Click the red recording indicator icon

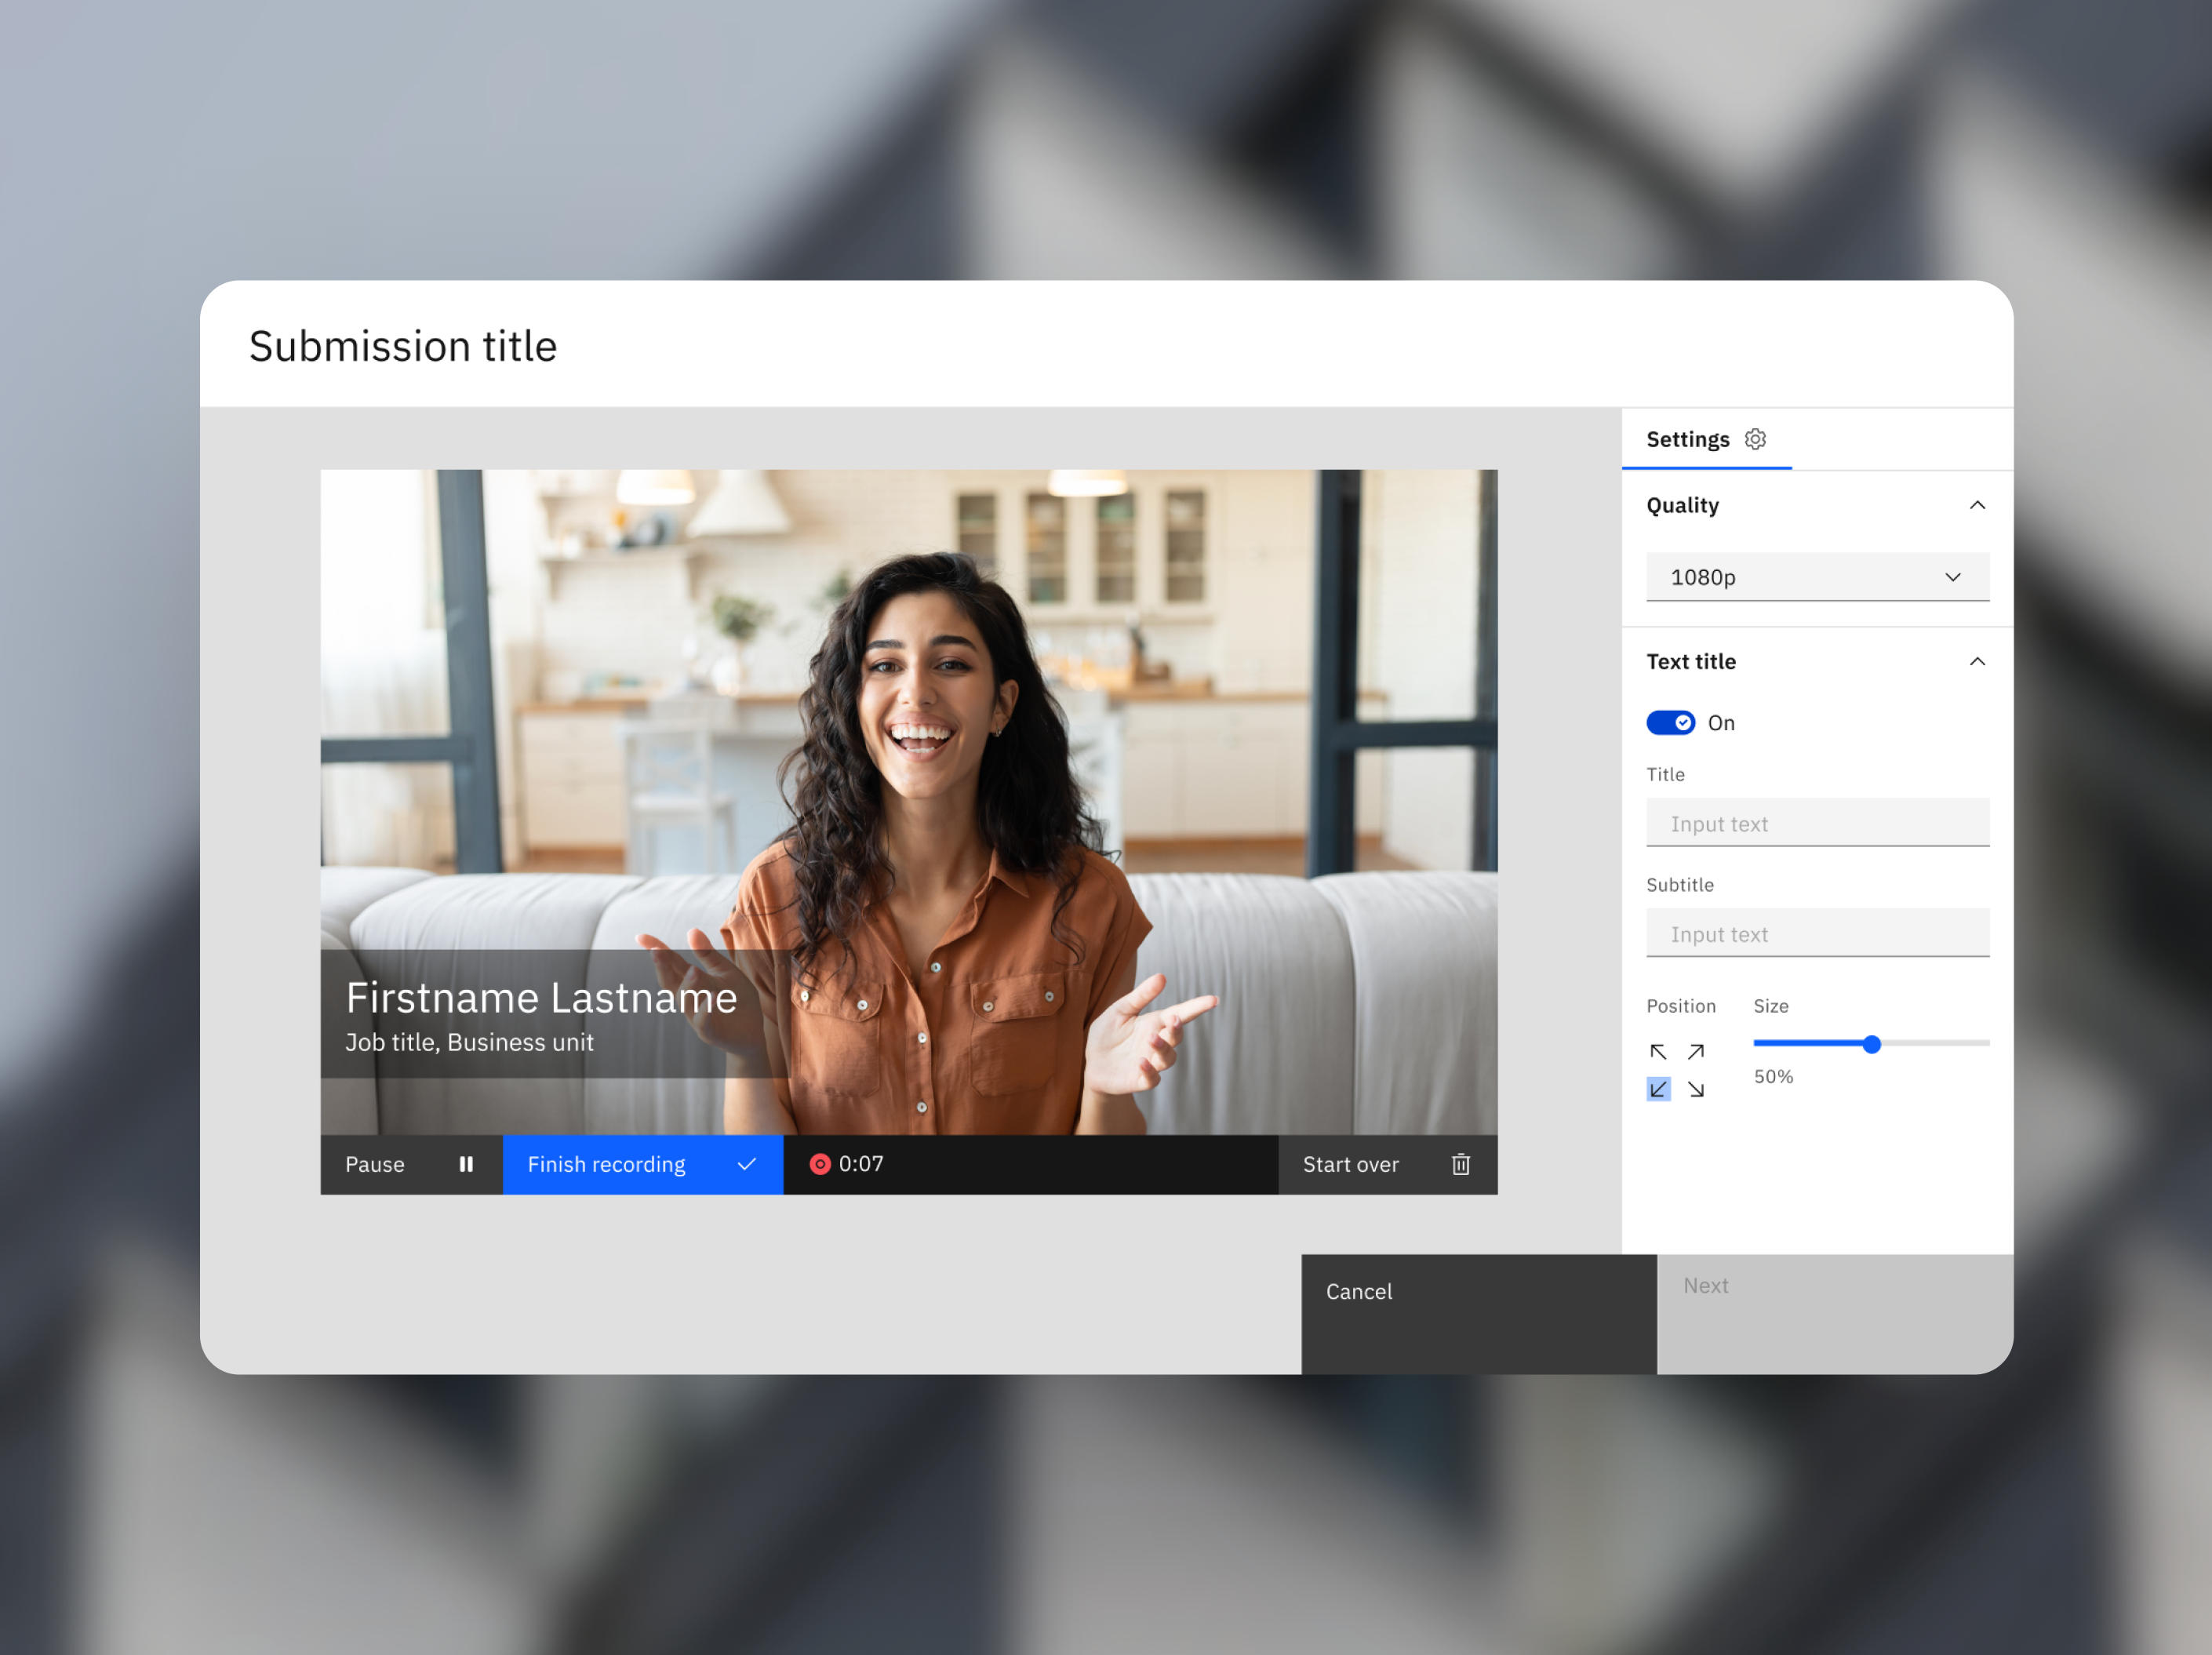pyautogui.click(x=820, y=1164)
